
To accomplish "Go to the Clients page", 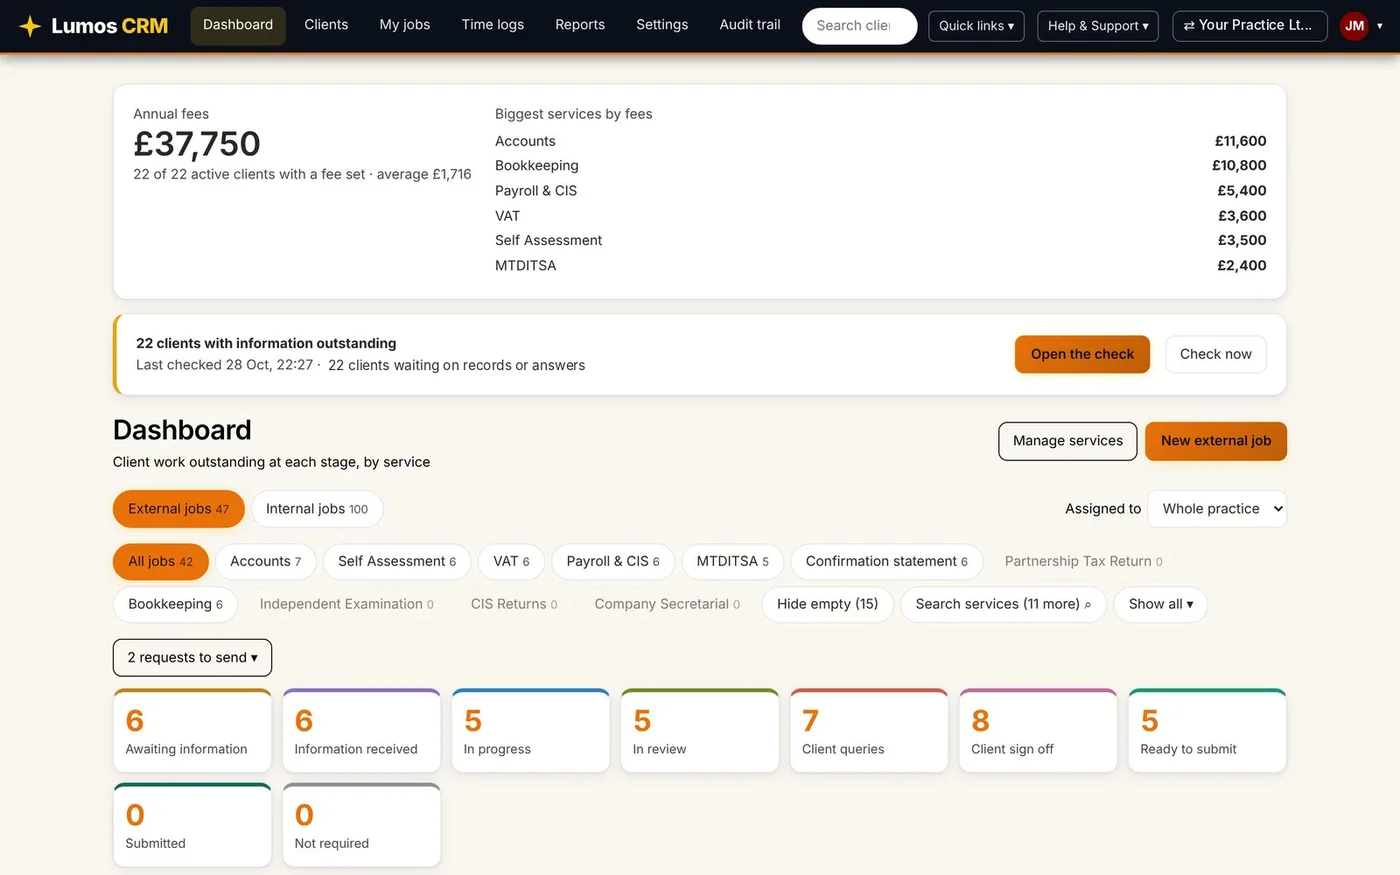I will tap(326, 25).
